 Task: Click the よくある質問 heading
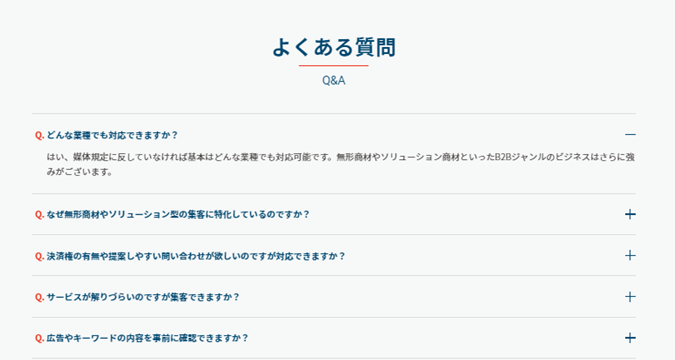334,47
